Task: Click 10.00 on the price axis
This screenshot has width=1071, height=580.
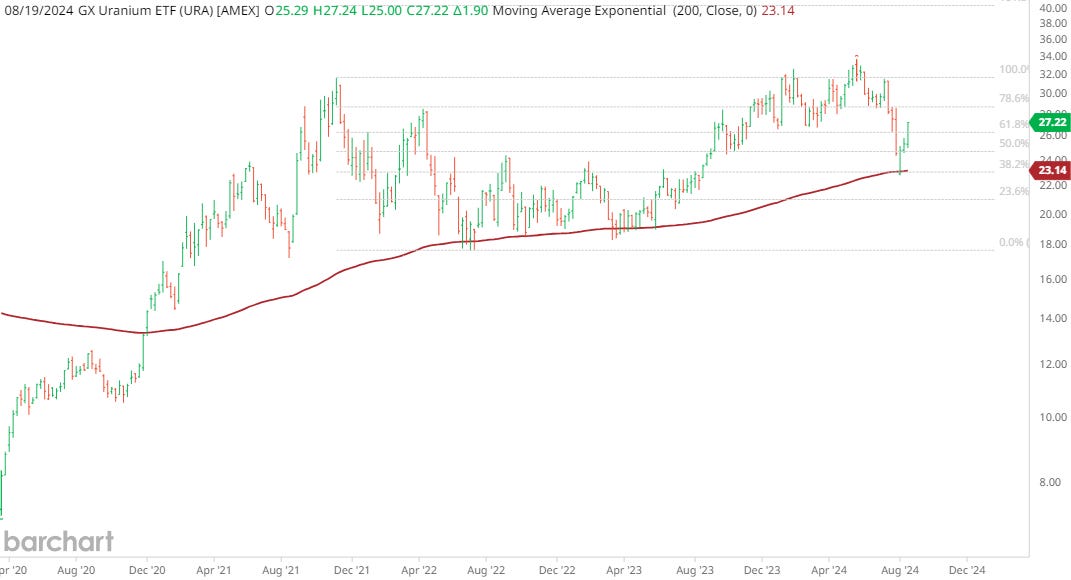Action: click(x=1053, y=417)
